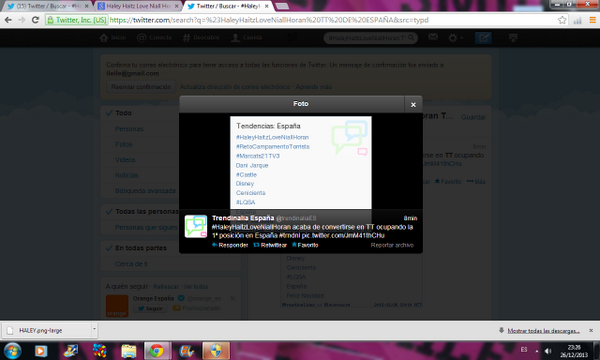Show hidden system tray icons arrow

537,351
